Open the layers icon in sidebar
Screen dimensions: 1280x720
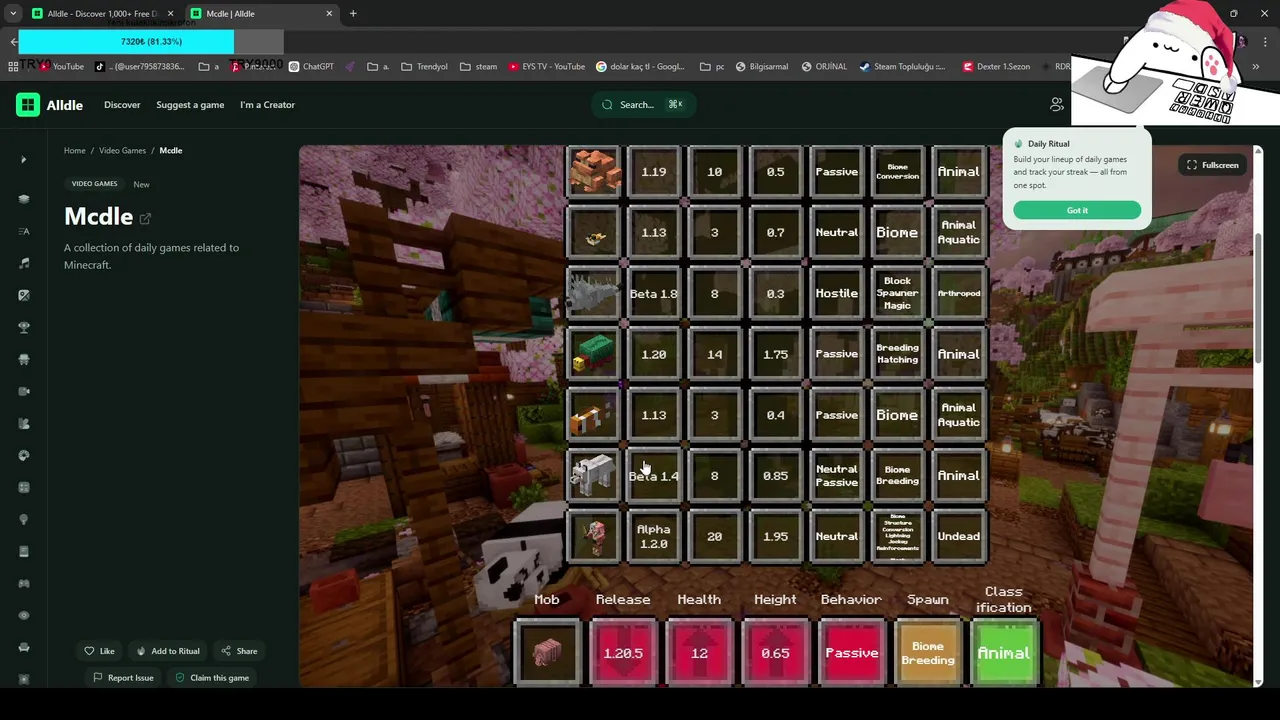[24, 199]
